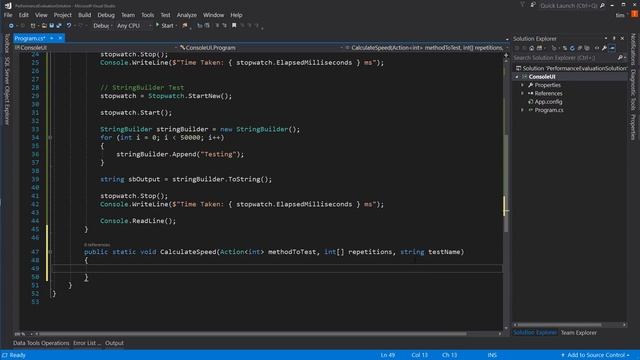Click the Quick Launch search box

[x=572, y=6]
